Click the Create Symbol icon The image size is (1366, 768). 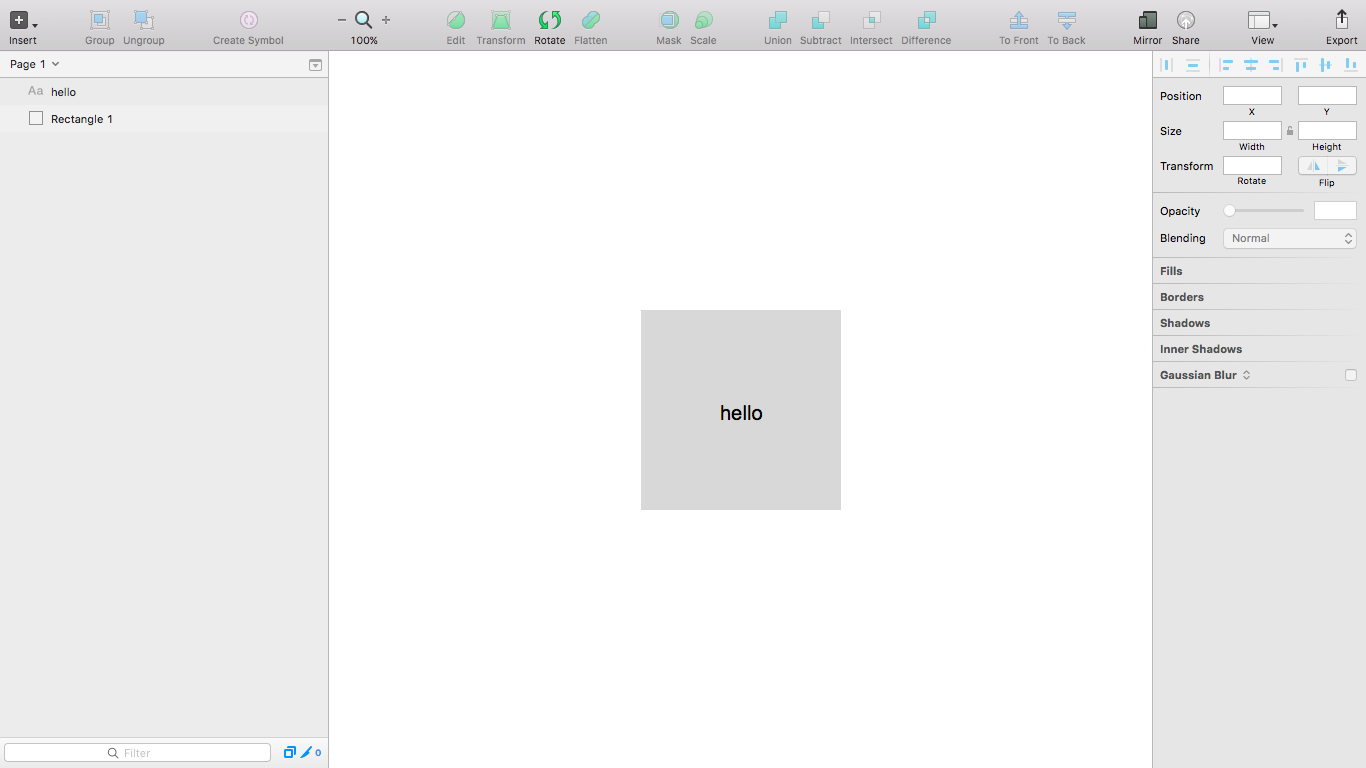249,20
